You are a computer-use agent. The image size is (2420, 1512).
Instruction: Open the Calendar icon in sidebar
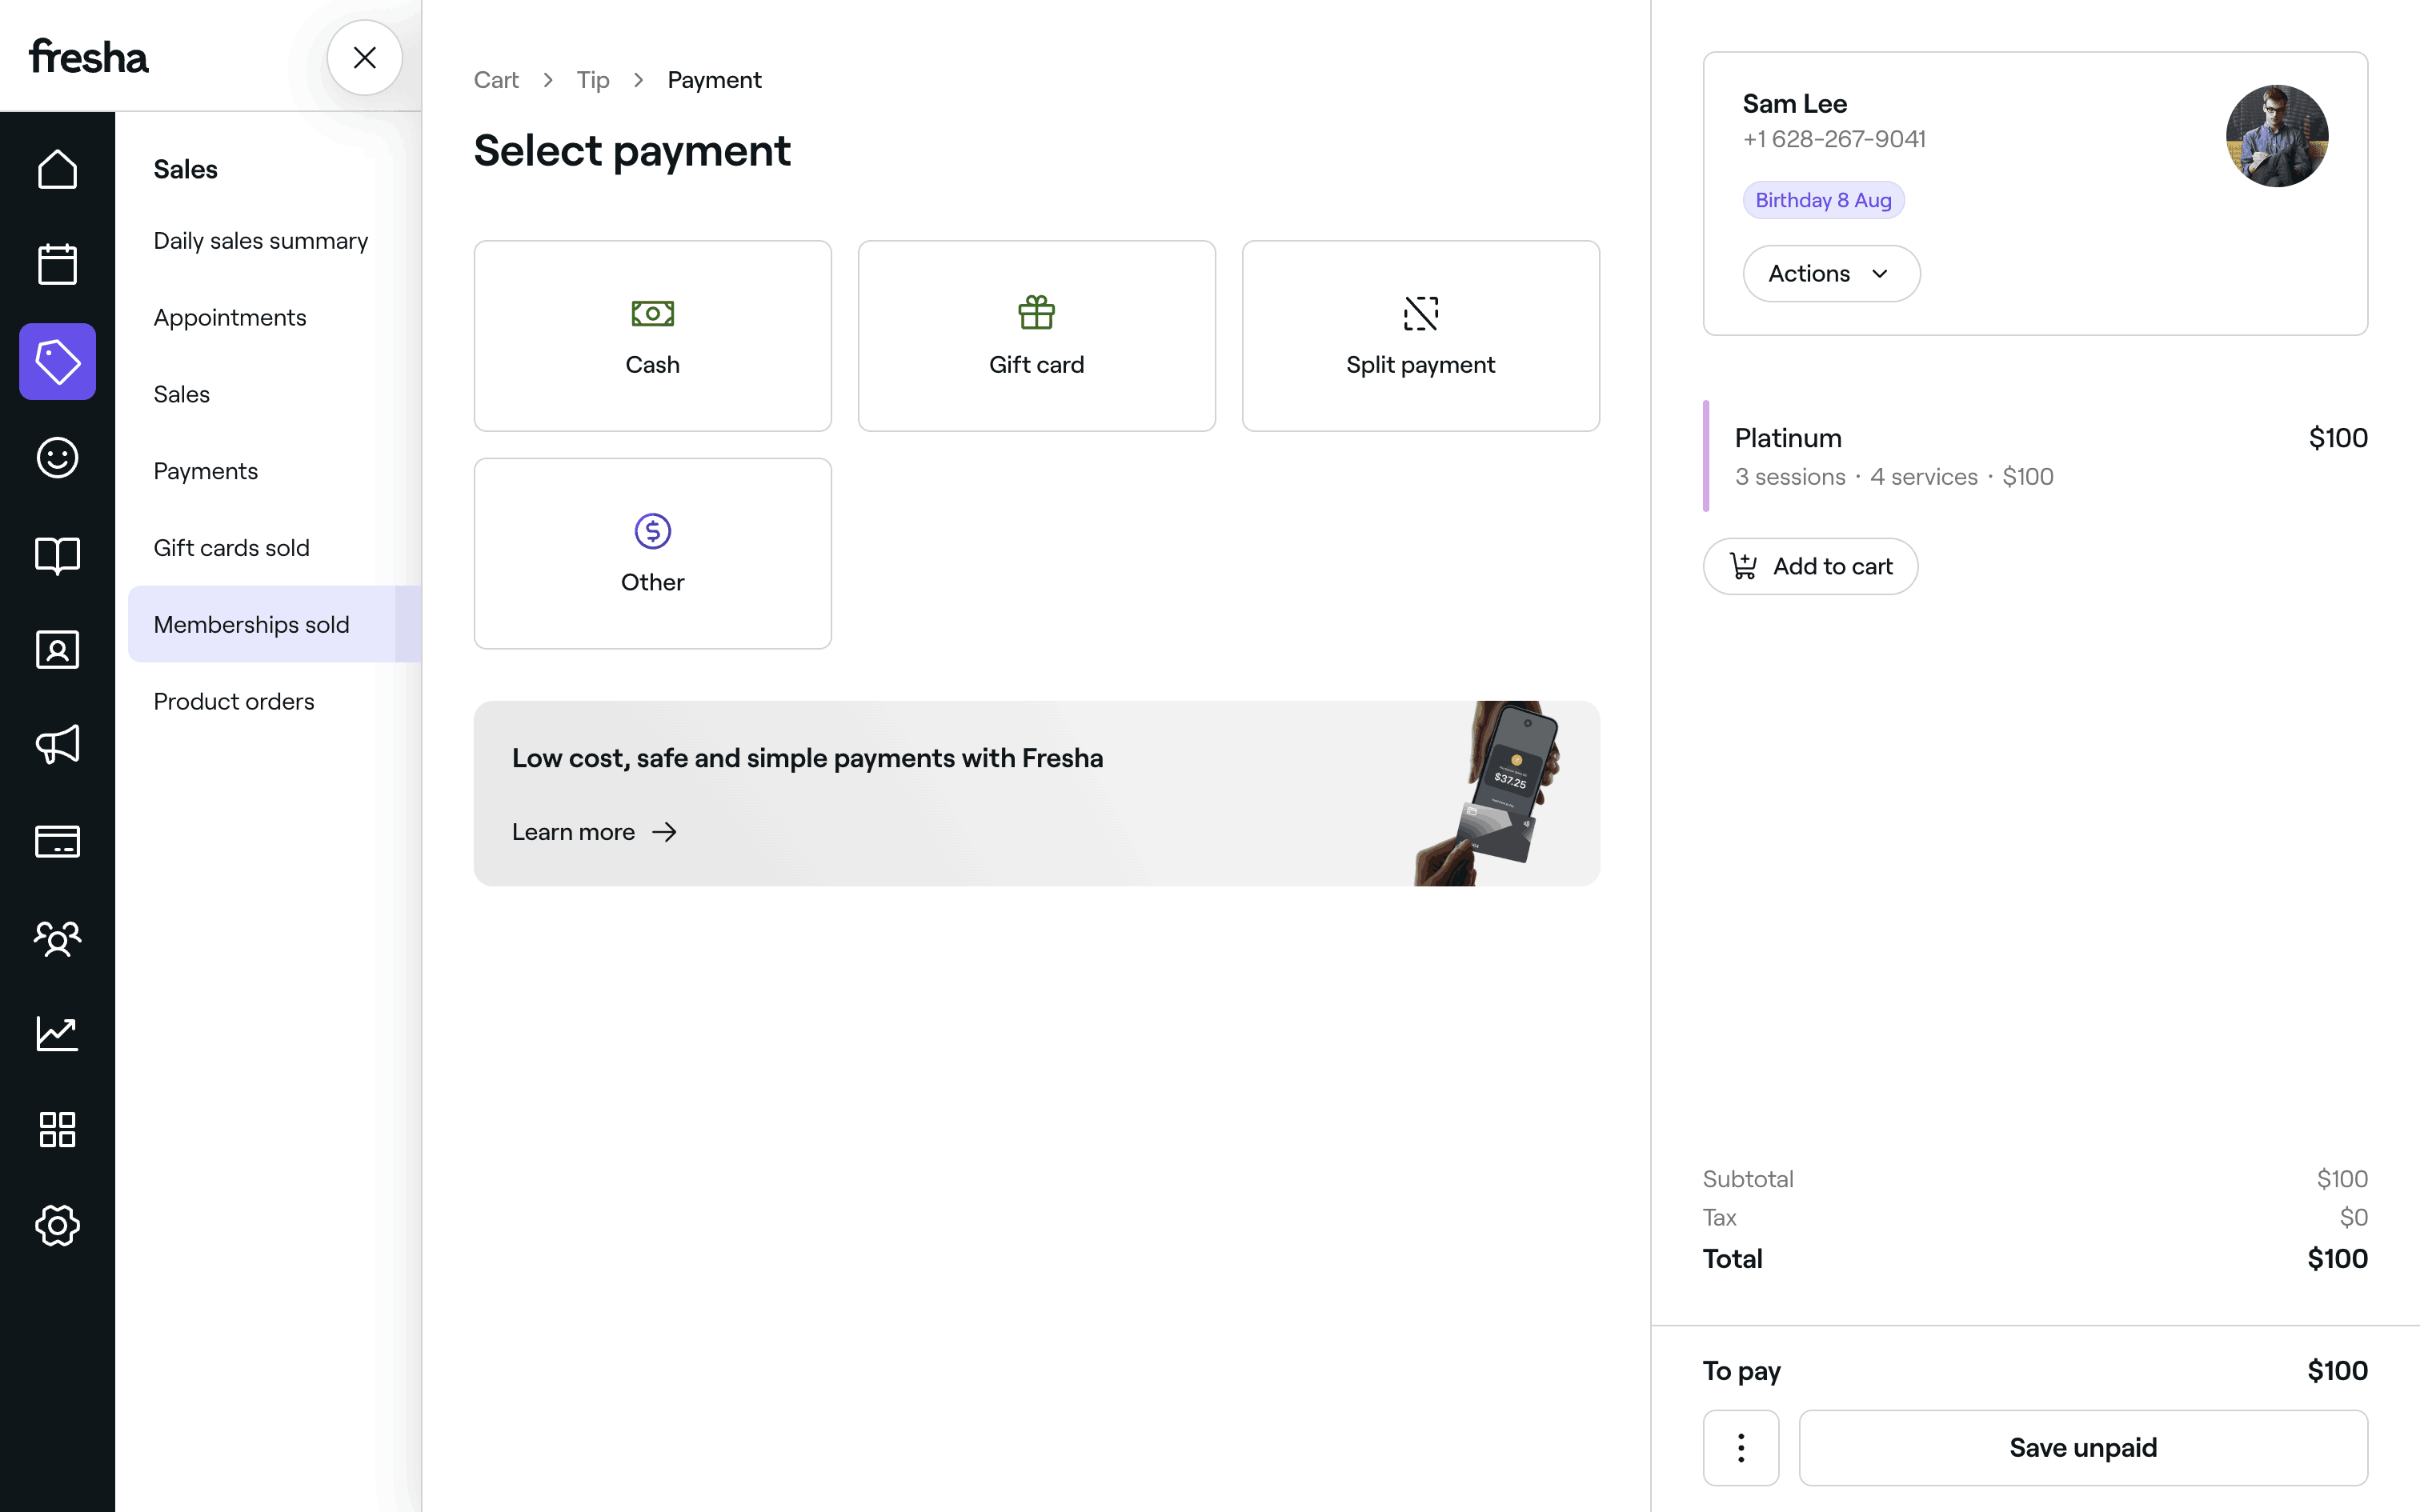(57, 265)
